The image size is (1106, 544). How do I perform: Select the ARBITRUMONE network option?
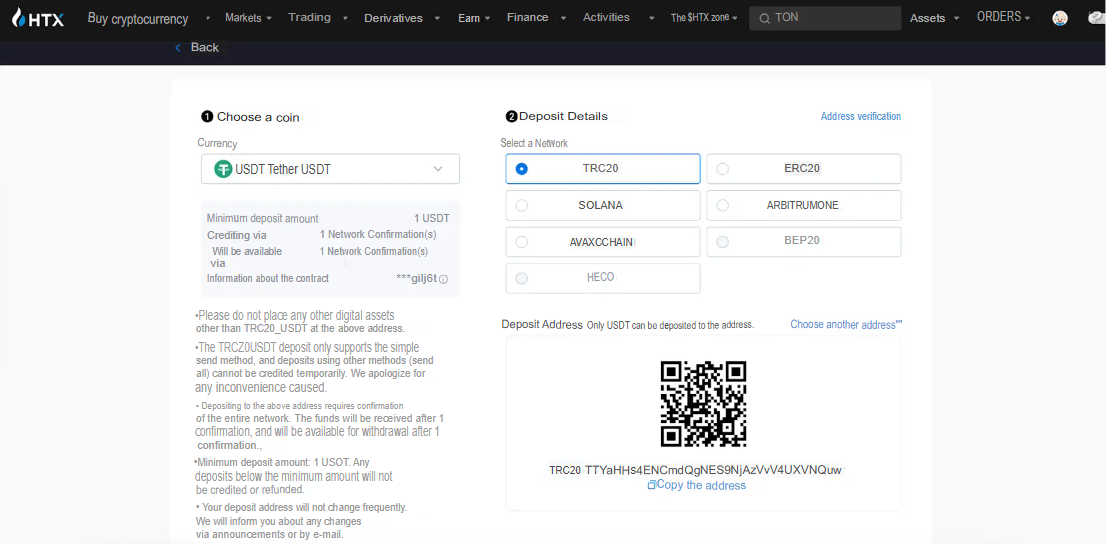803,205
